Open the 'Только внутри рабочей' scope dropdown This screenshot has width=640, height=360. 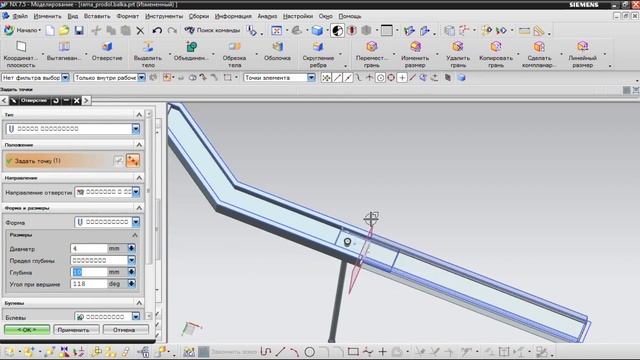[x=109, y=78]
